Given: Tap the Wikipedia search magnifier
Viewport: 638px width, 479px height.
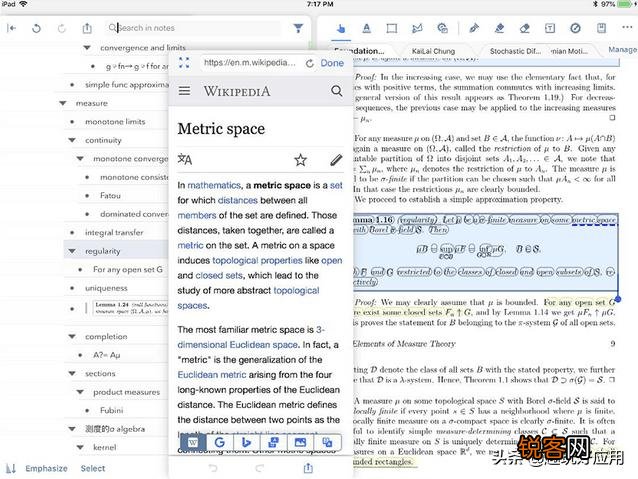Looking at the screenshot, I should (x=336, y=91).
